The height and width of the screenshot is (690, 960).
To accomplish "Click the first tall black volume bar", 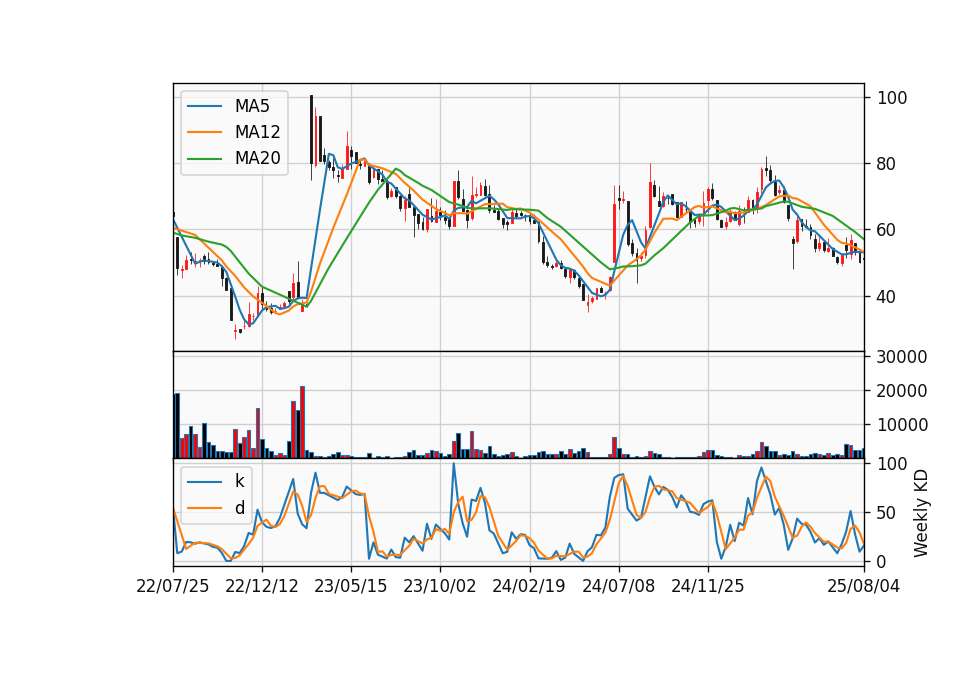I will tap(177, 426).
